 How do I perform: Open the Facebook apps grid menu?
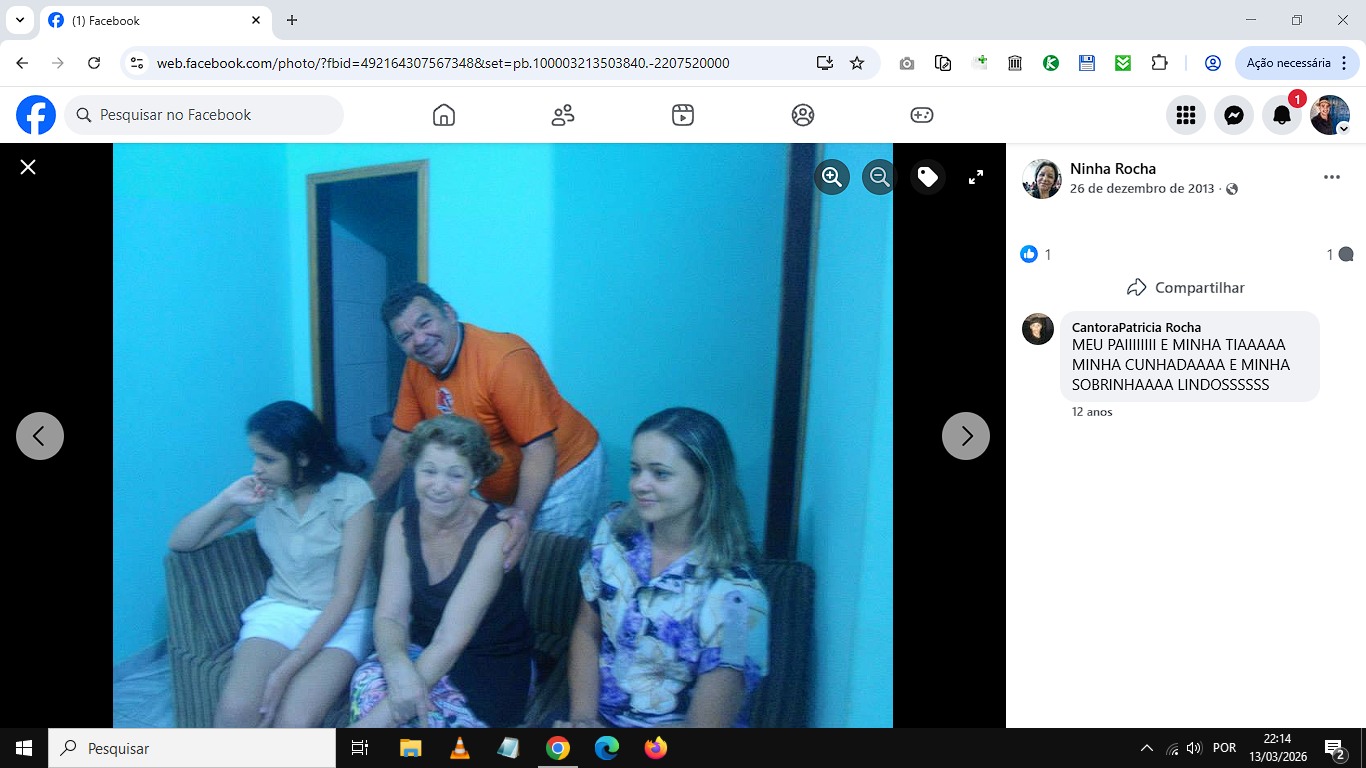coord(1186,115)
